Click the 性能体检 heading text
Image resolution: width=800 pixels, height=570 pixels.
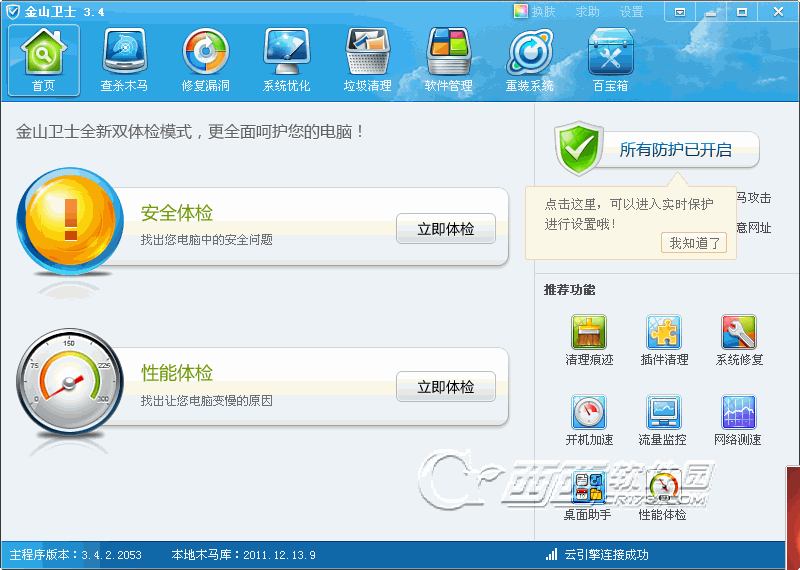pos(177,373)
